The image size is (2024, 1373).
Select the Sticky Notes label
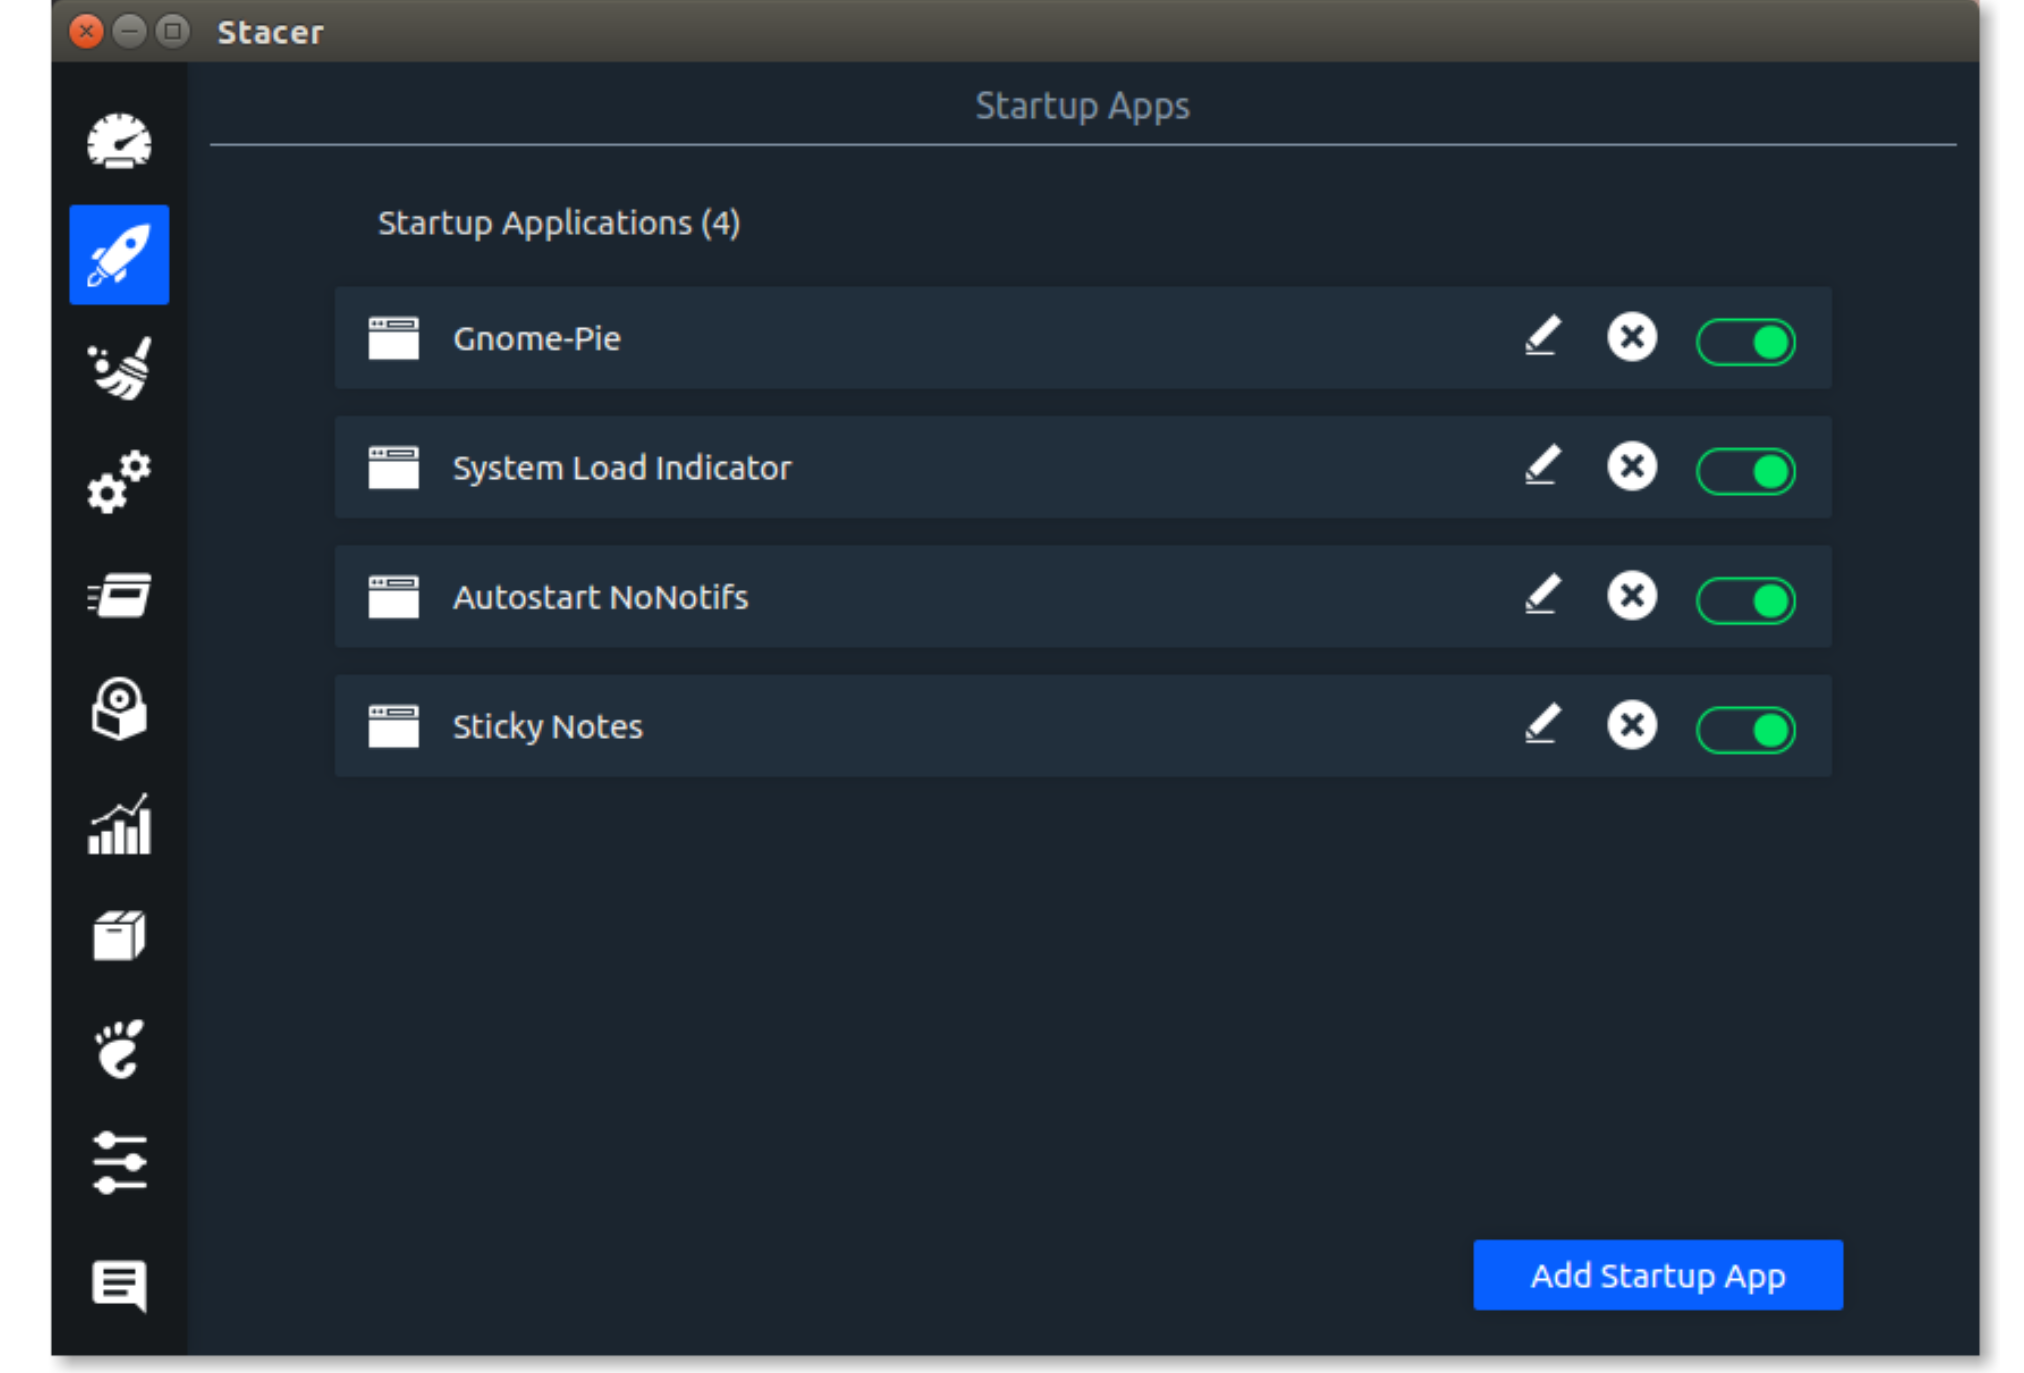(x=548, y=726)
